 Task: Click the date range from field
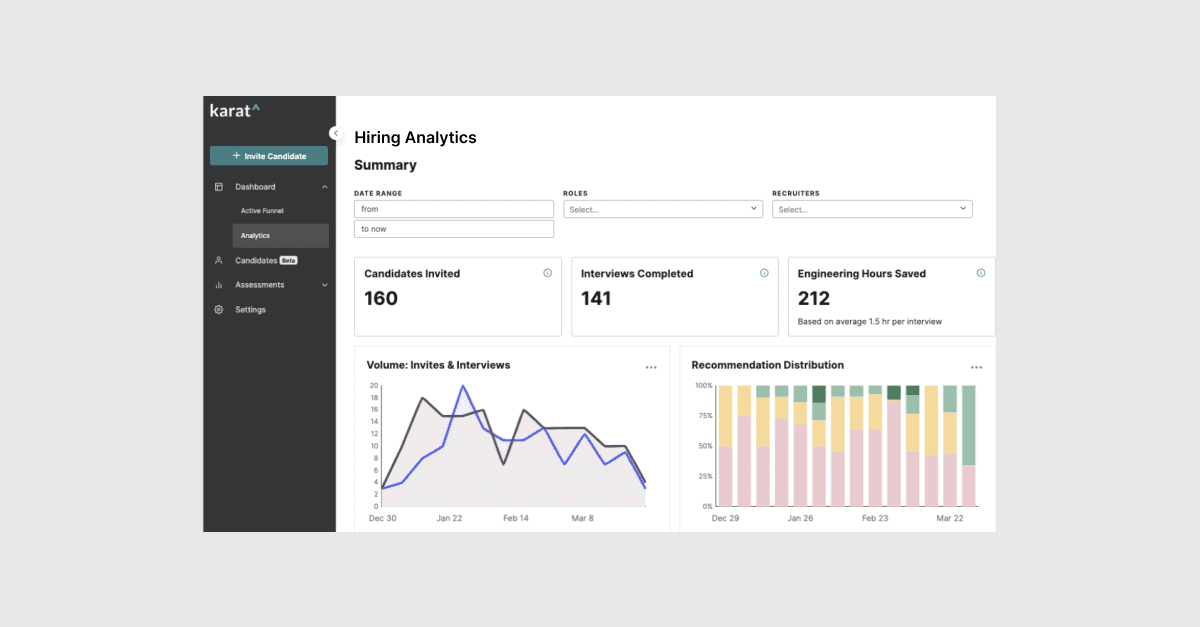pyautogui.click(x=453, y=208)
